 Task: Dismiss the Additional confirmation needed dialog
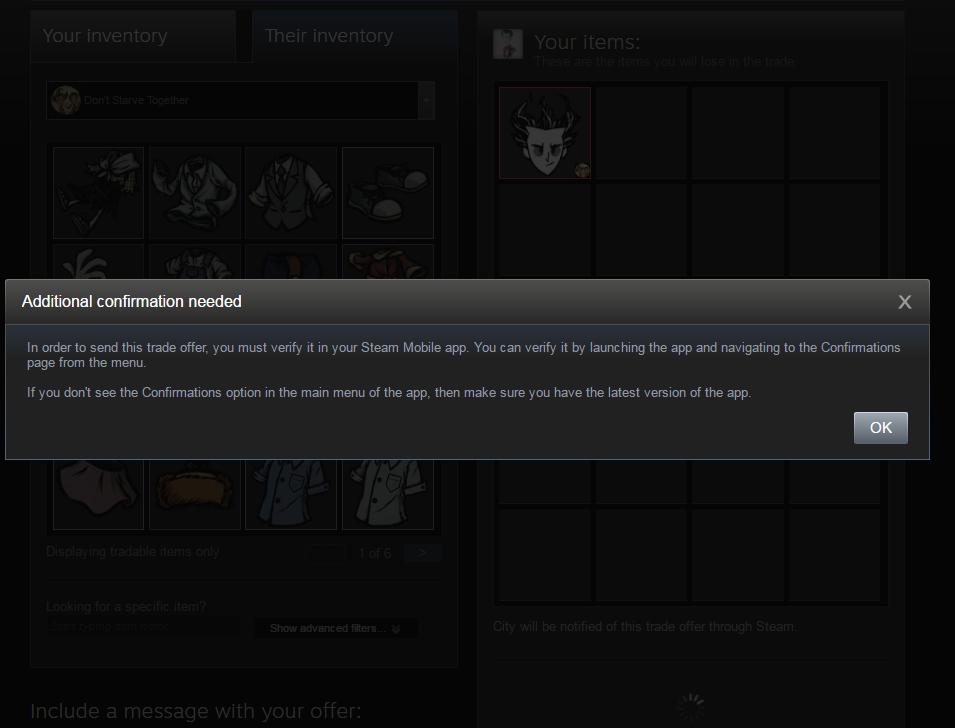pos(904,302)
